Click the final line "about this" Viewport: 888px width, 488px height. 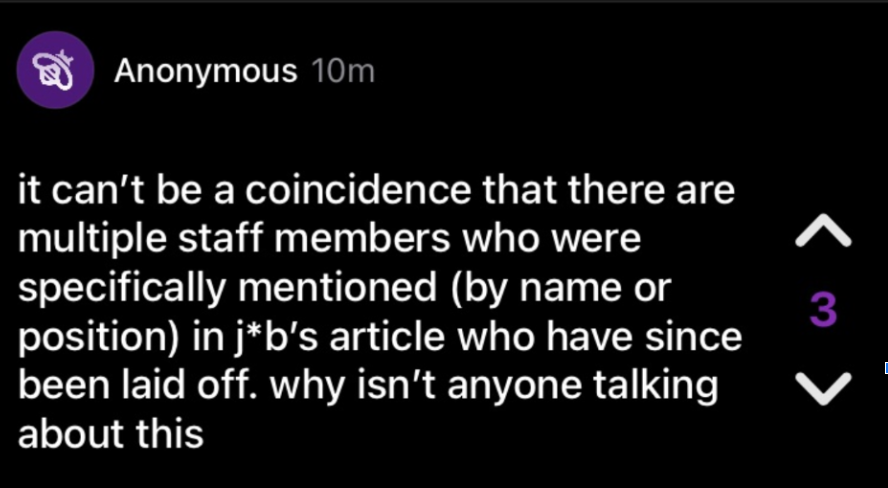click(111, 434)
